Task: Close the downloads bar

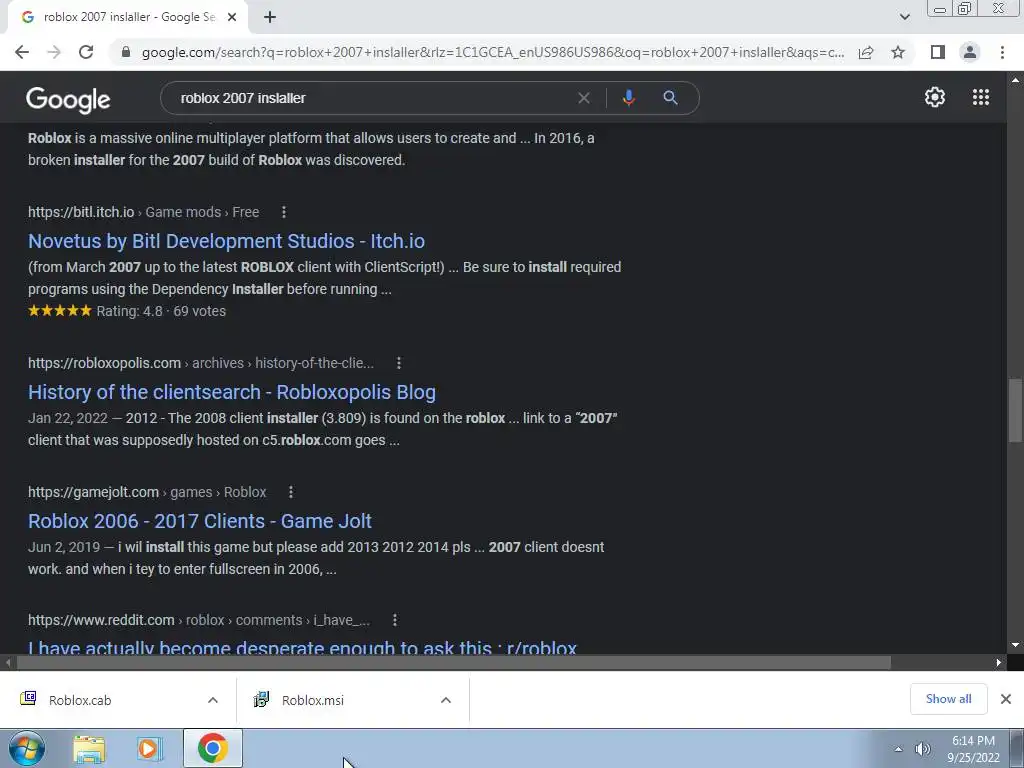Action: (1006, 699)
